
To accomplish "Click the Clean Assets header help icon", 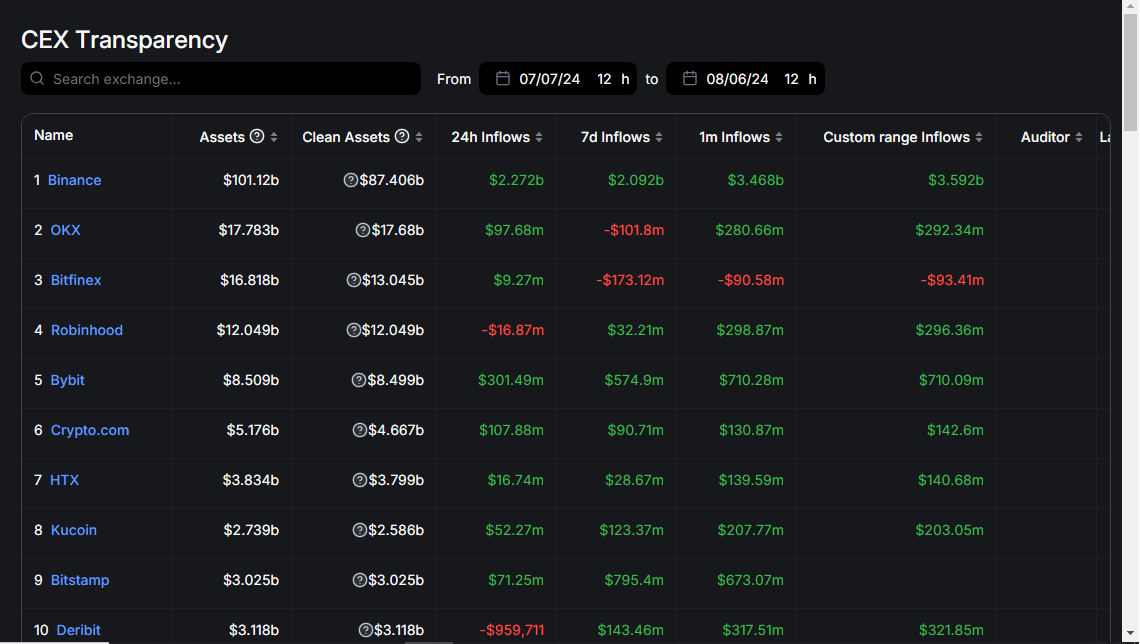I will [x=402, y=137].
